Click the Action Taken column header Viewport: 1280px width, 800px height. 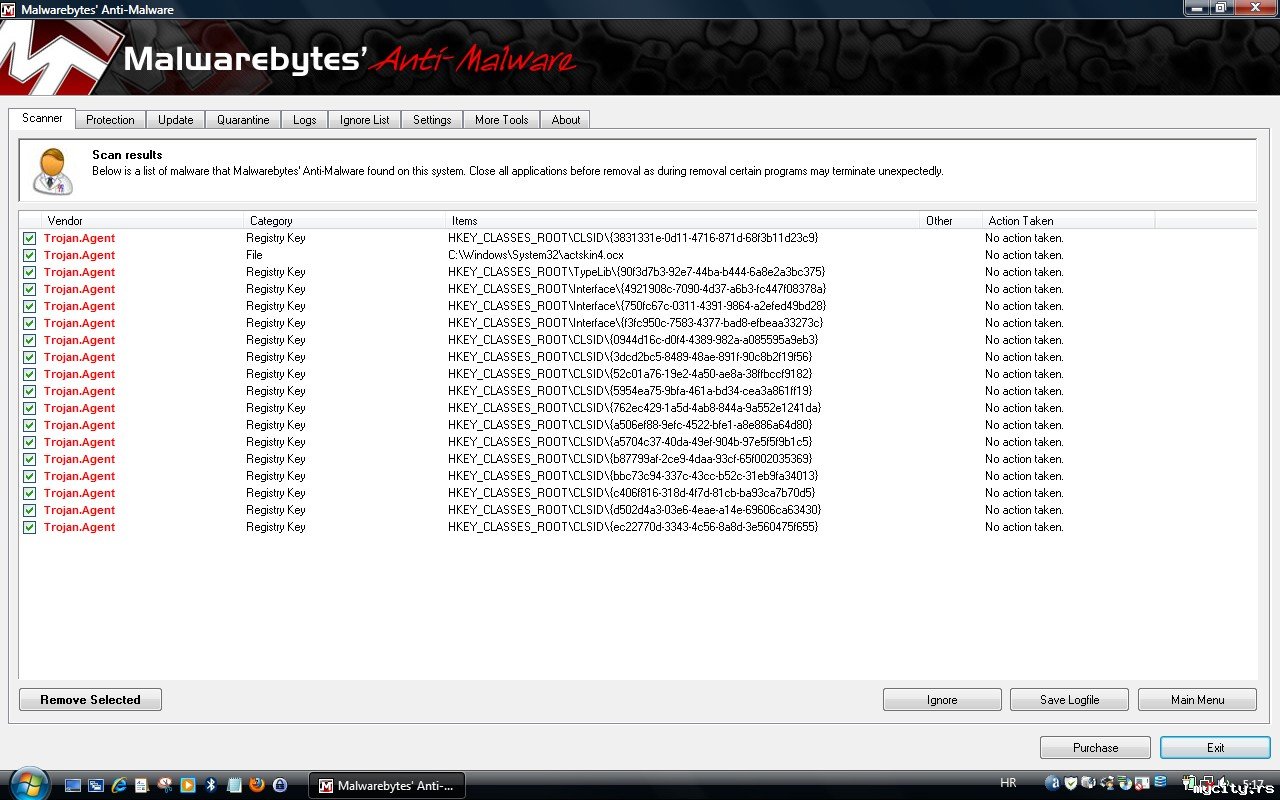tap(1069, 221)
